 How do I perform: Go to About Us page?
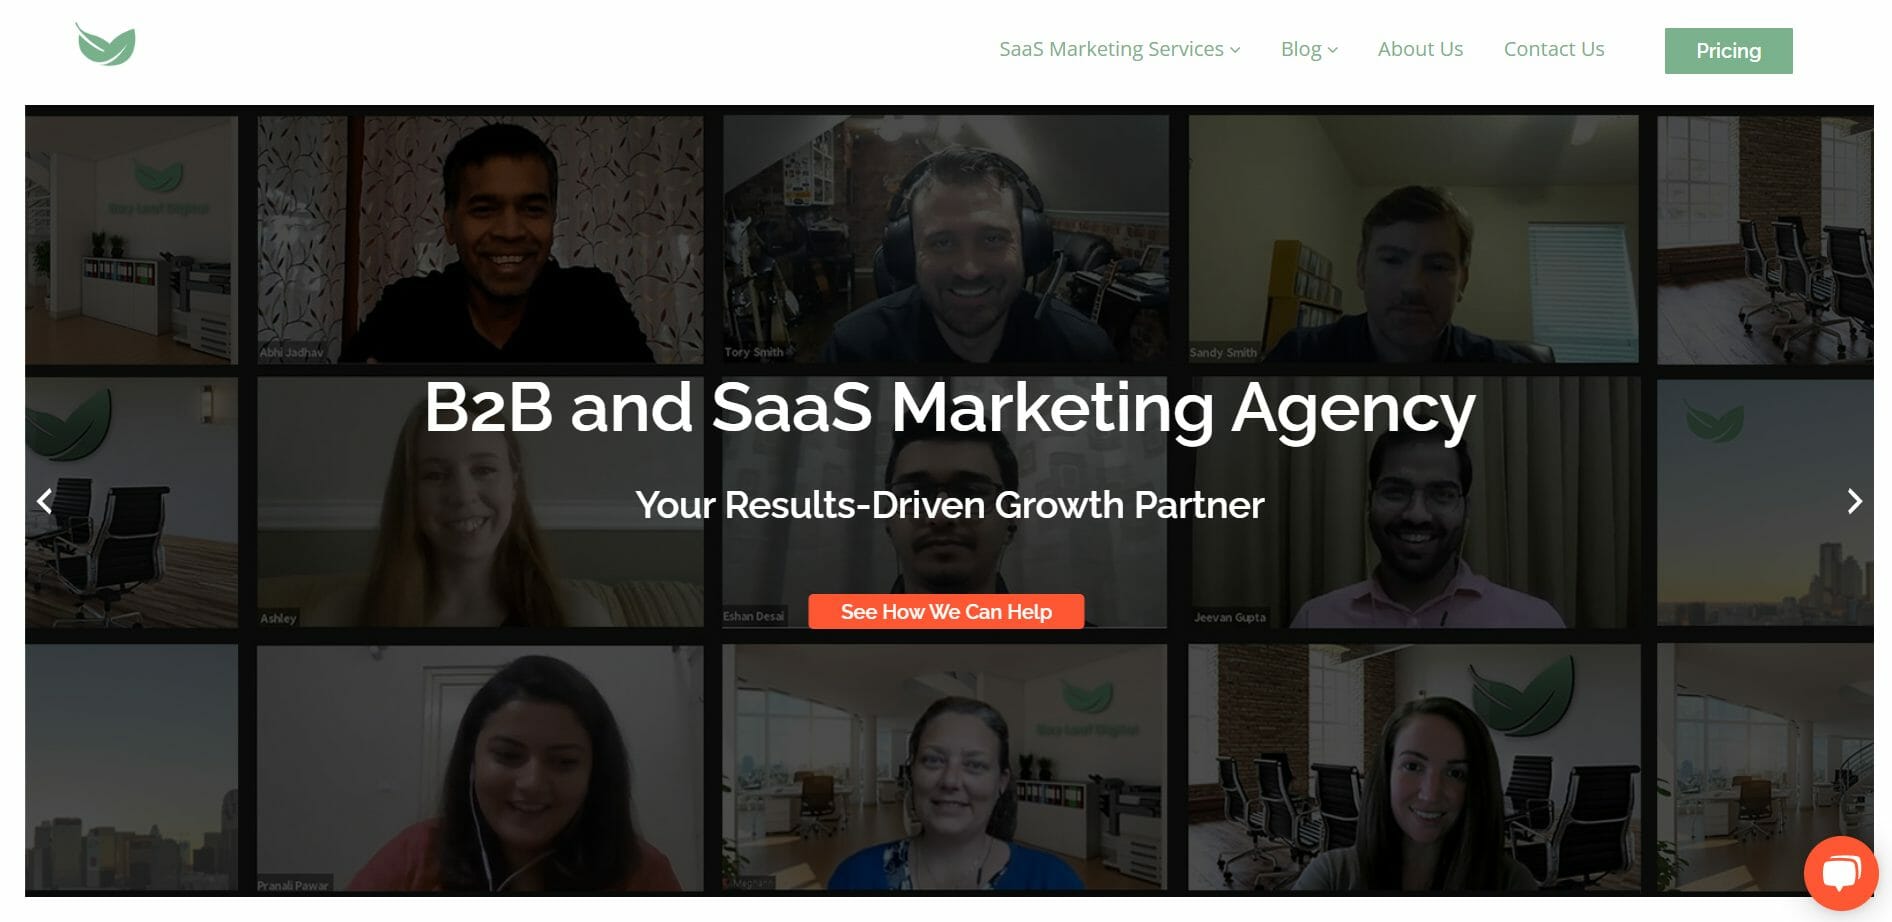tap(1420, 49)
